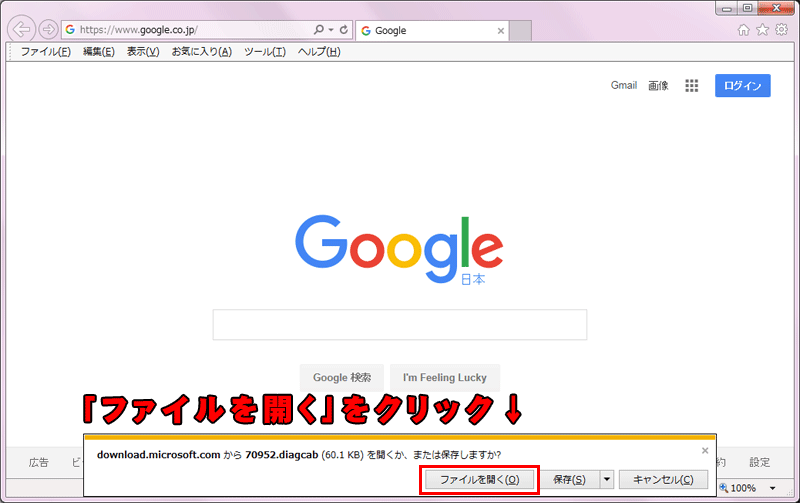Click the 広告 footer link

pyautogui.click(x=38, y=463)
